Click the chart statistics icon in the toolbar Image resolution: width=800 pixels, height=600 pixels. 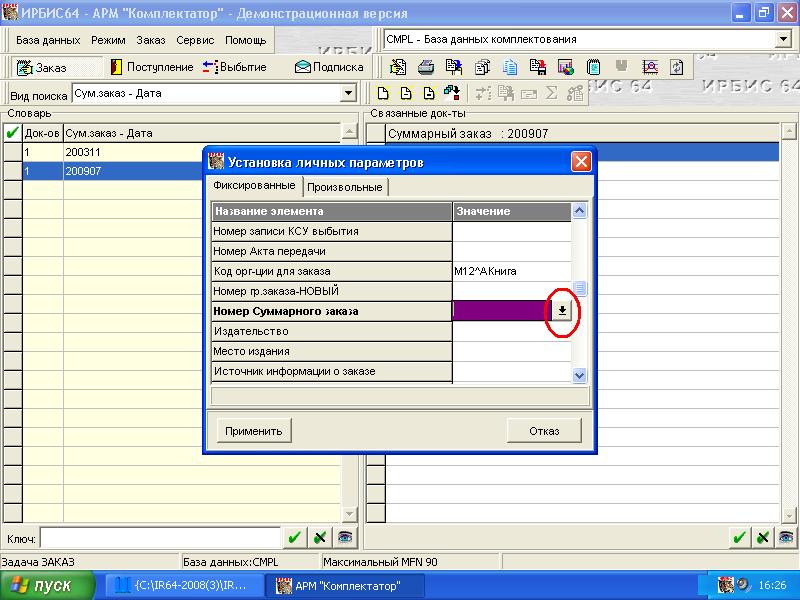pos(566,67)
